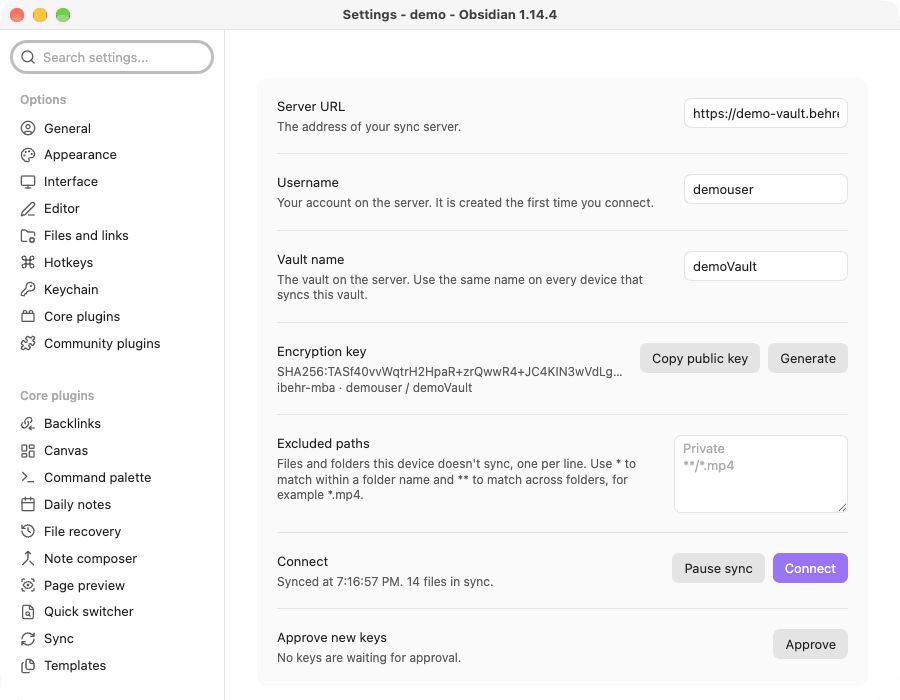
Task: Click the Files and links label
Action: coord(86,236)
